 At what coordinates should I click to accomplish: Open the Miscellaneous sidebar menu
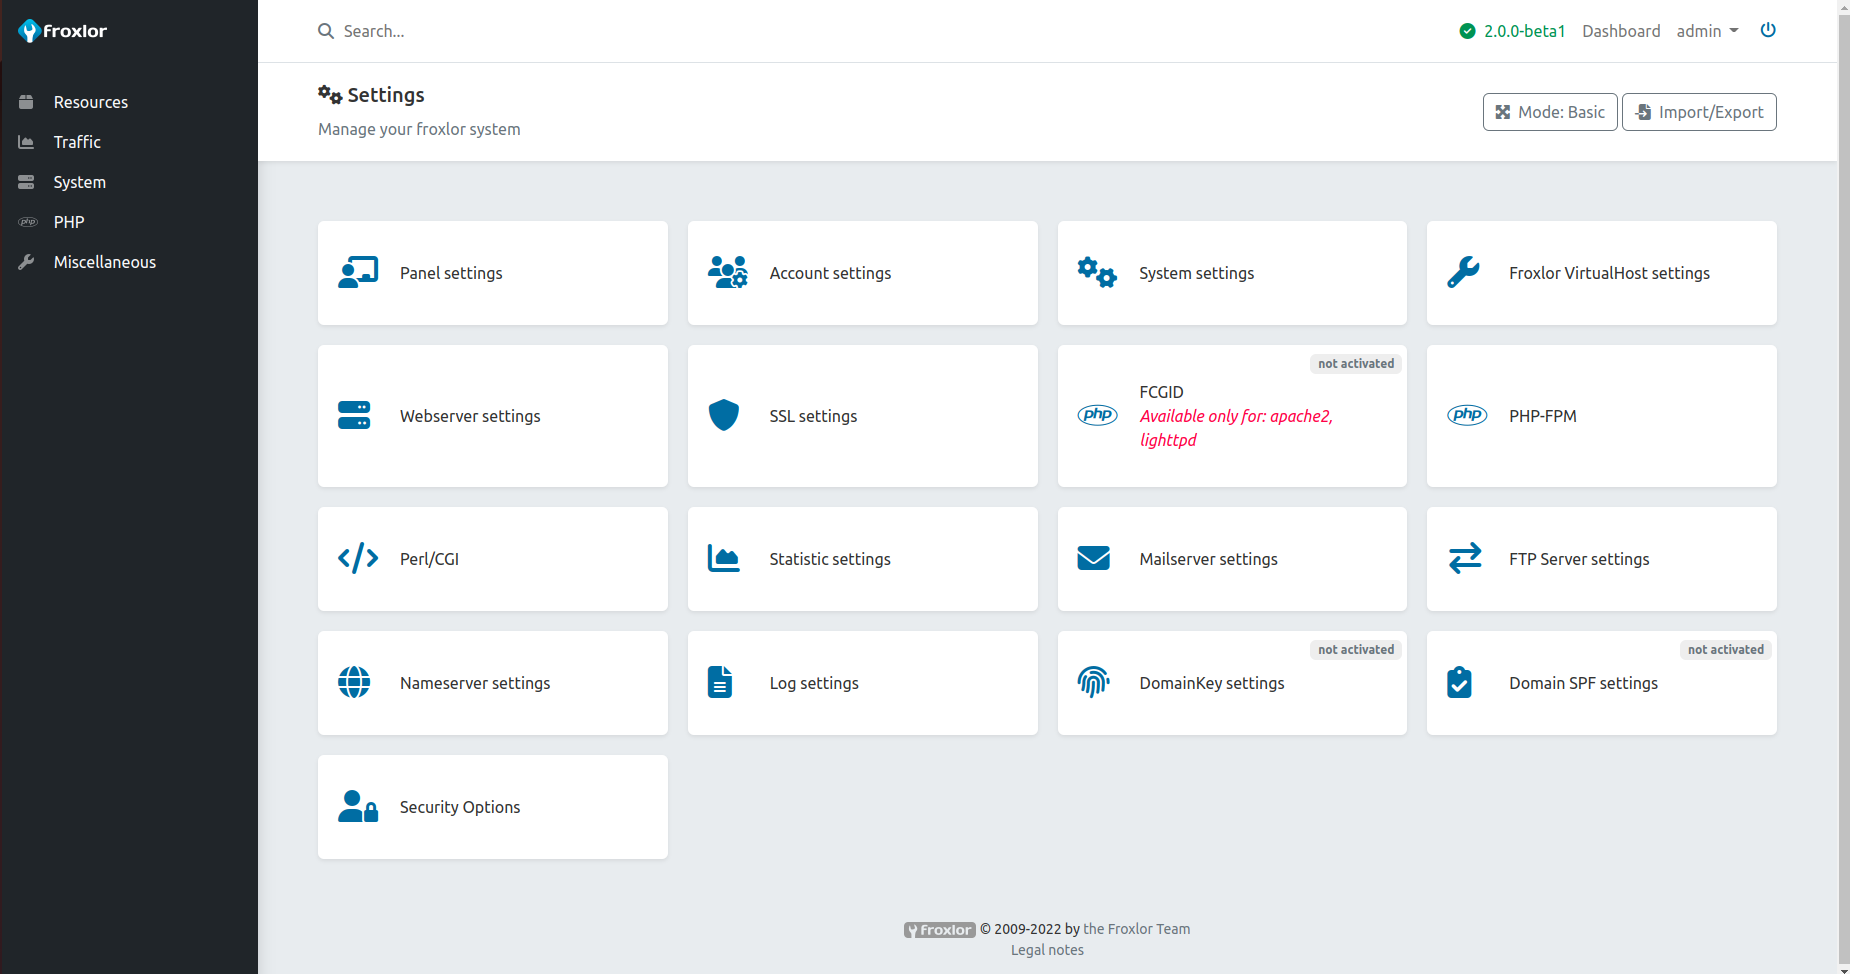coord(104,262)
